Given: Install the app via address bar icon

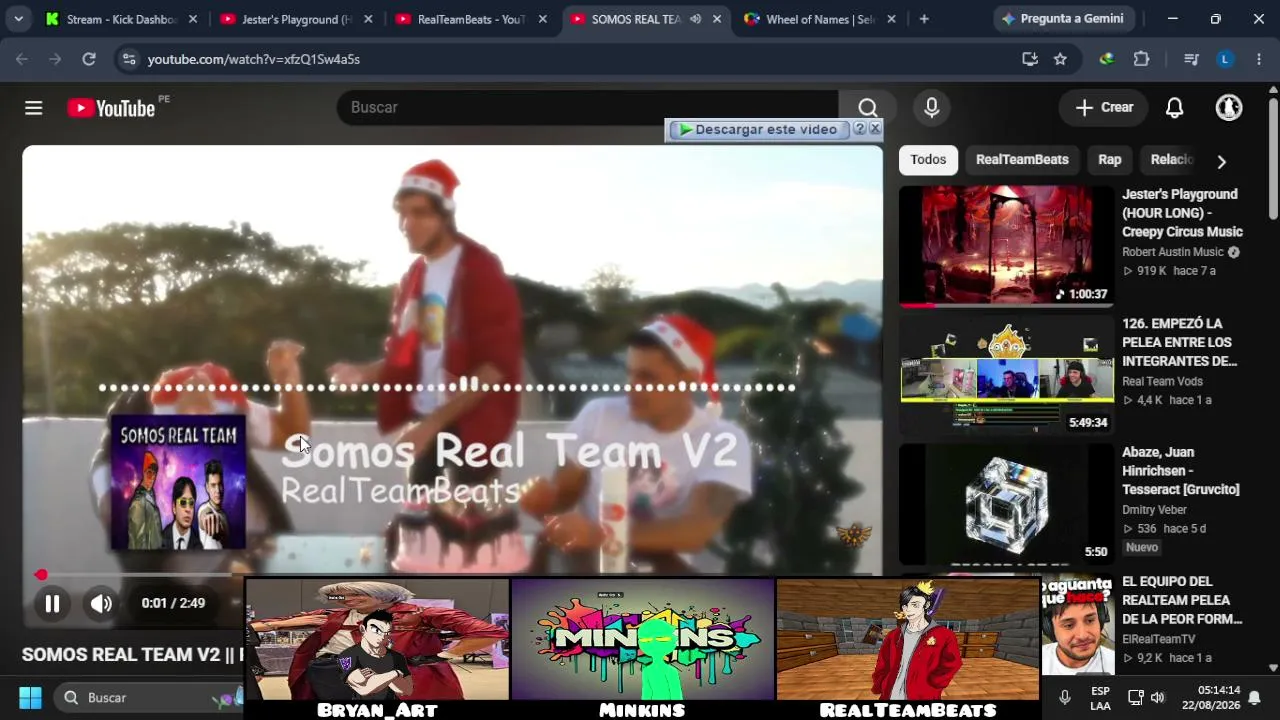Looking at the screenshot, I should click(1030, 59).
